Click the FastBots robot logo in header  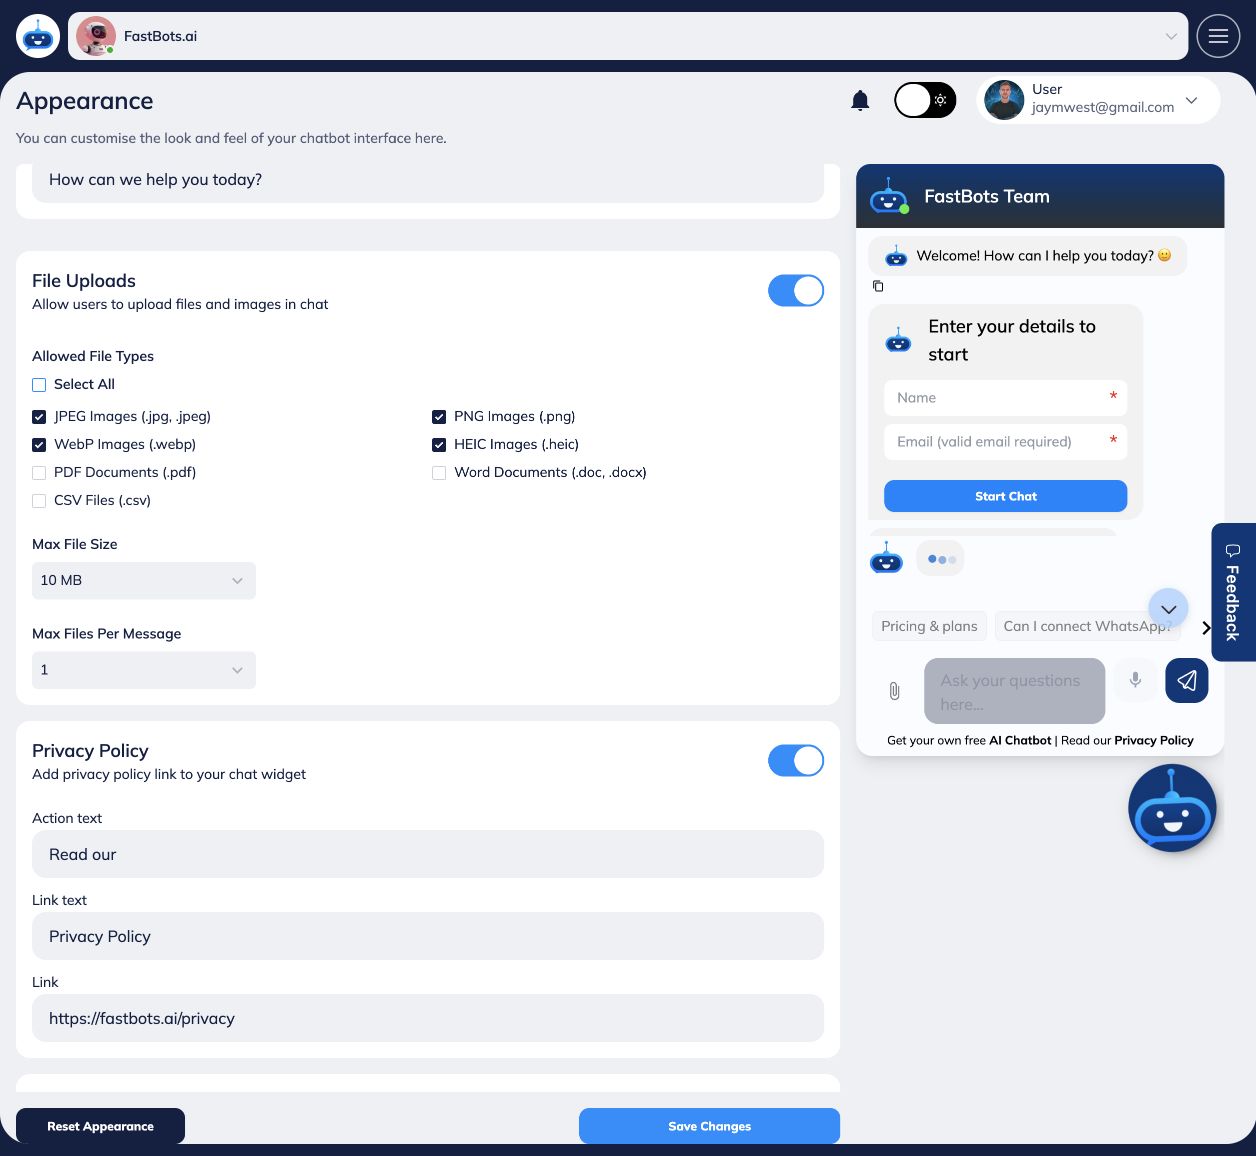pyautogui.click(x=38, y=36)
